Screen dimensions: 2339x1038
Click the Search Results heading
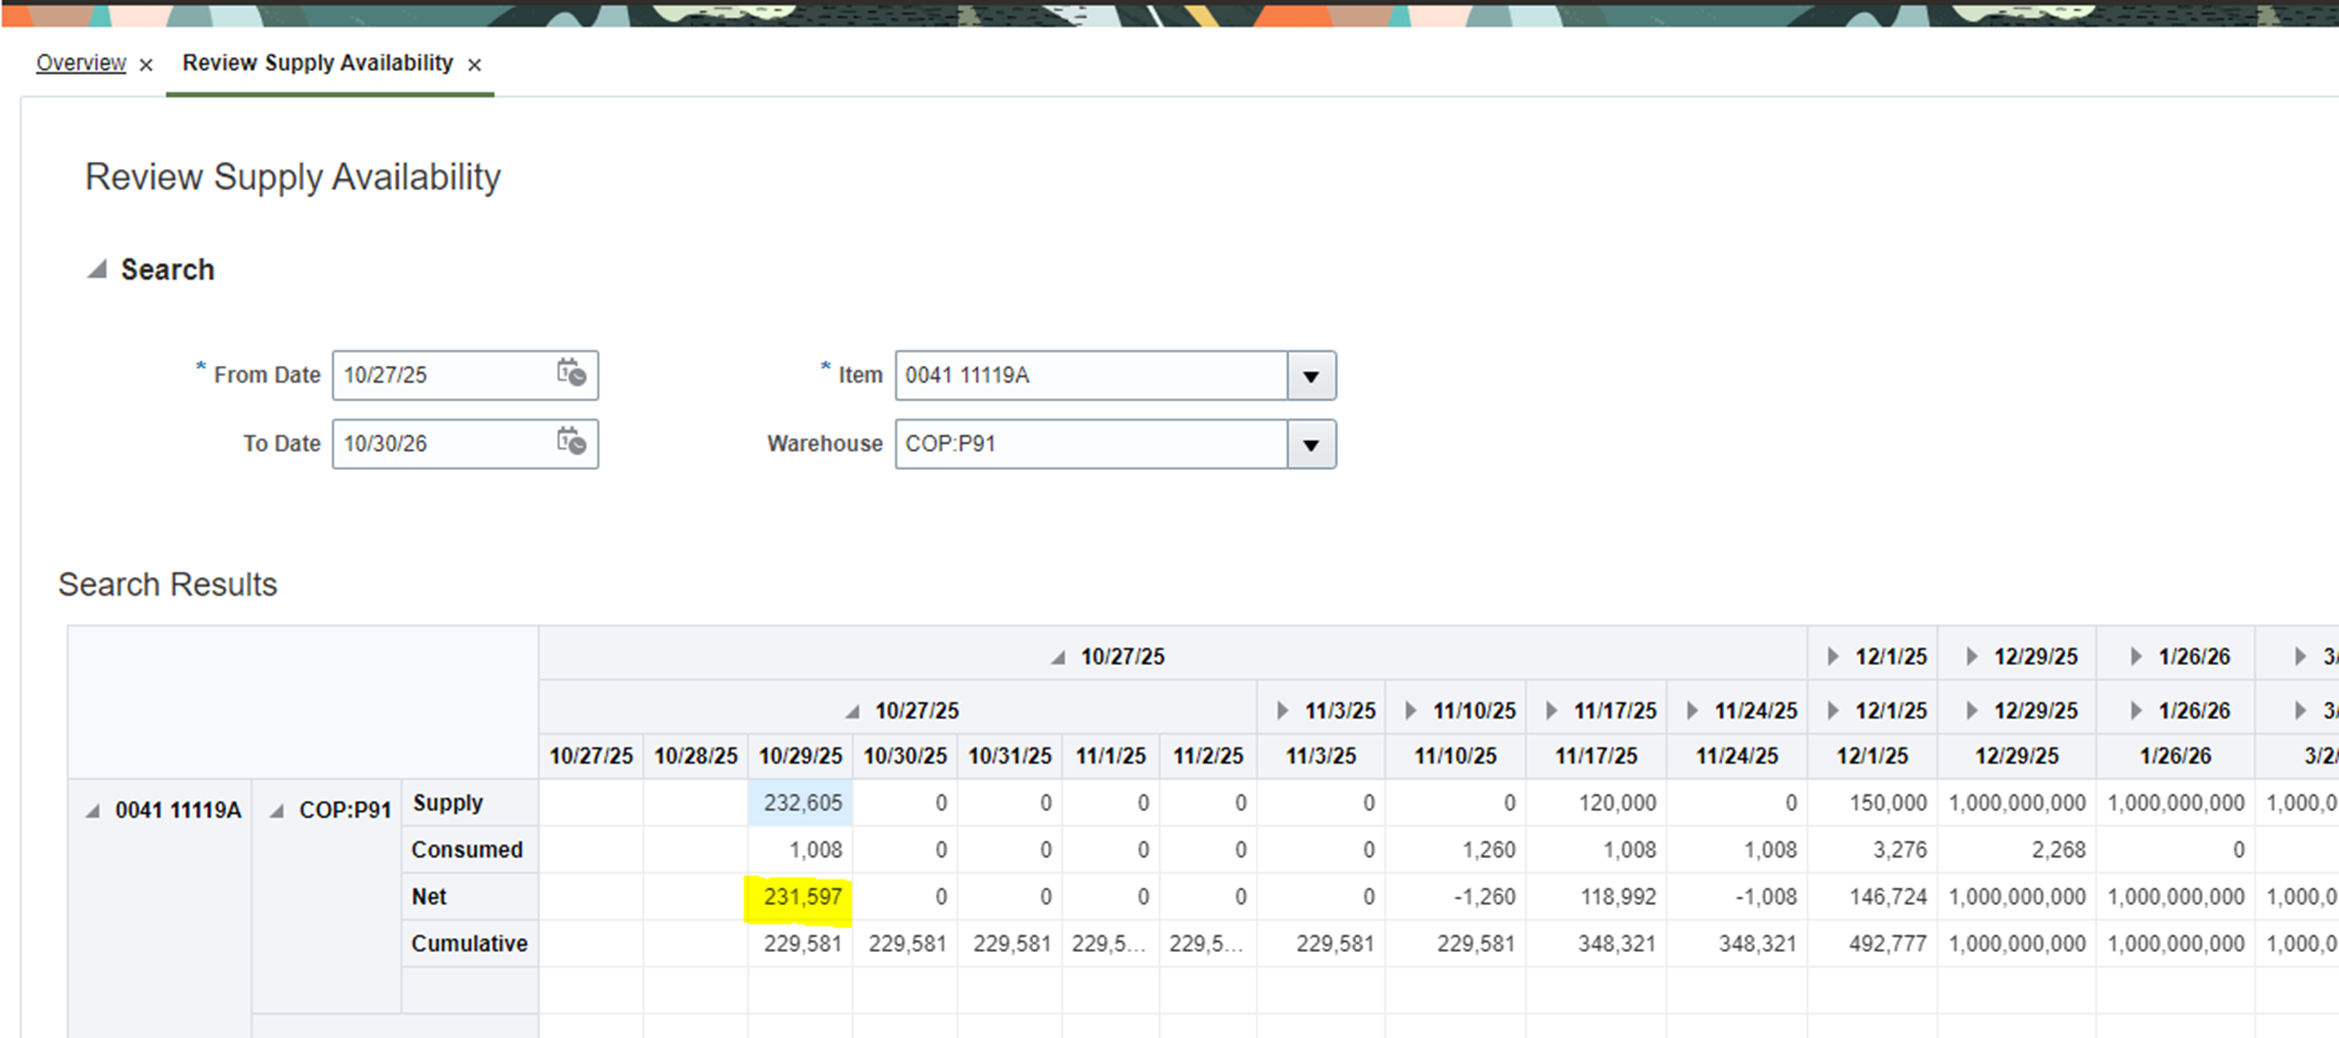tap(167, 584)
